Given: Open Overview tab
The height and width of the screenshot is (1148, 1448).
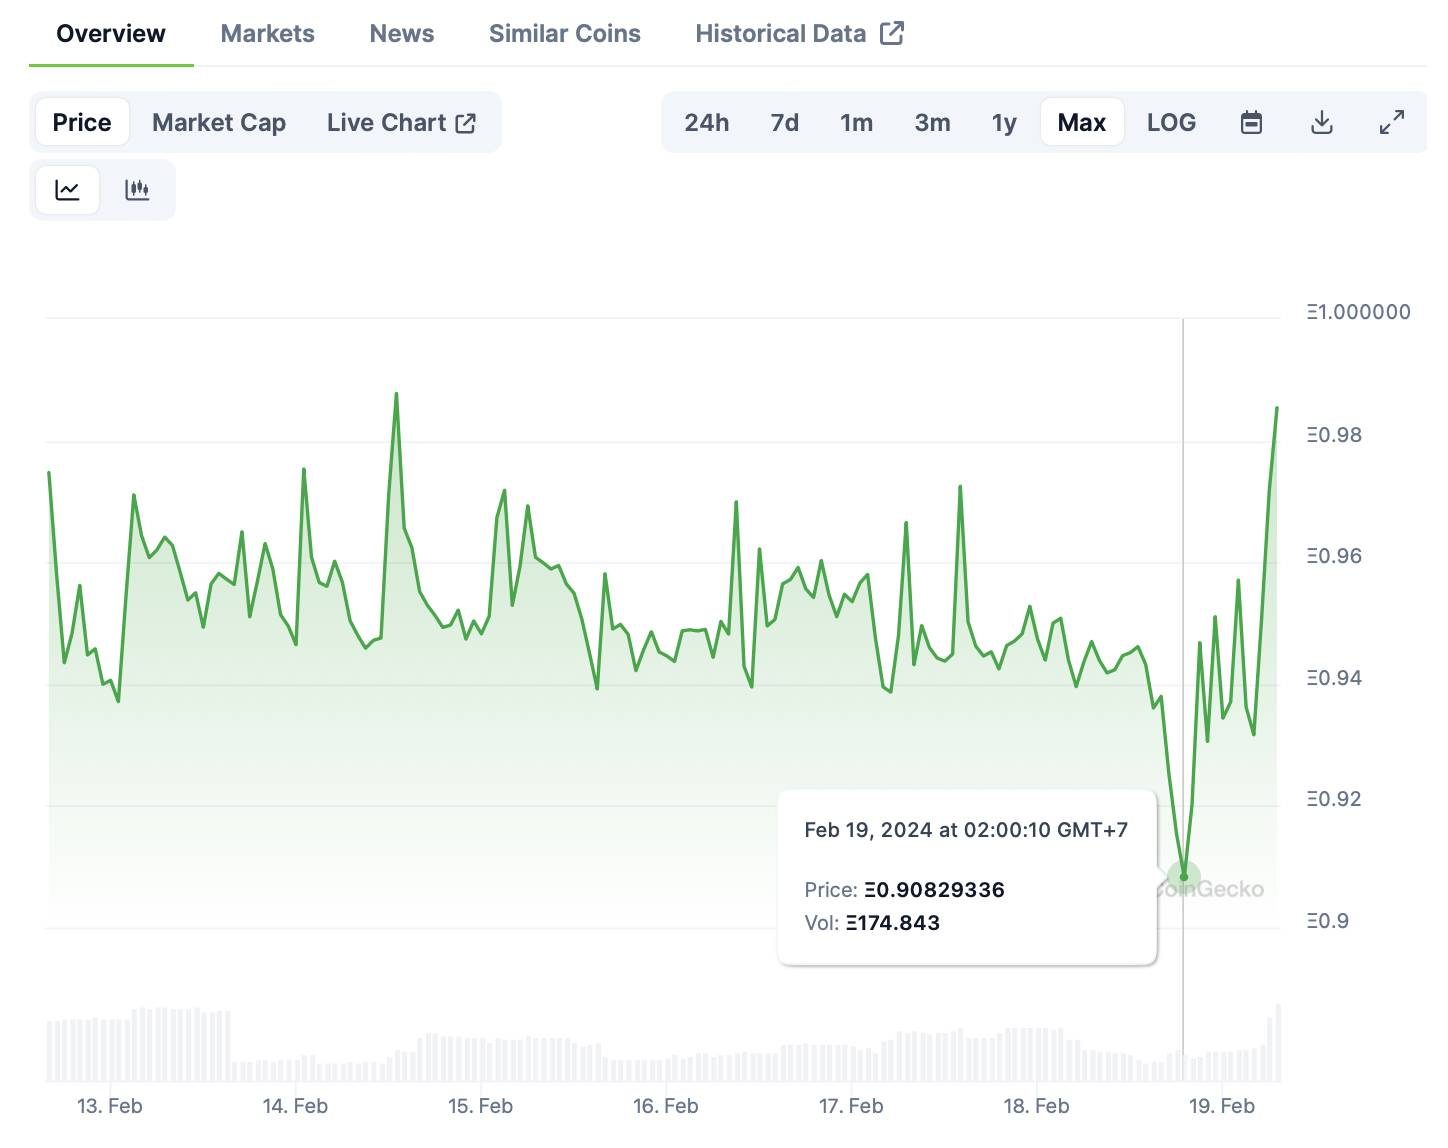Looking at the screenshot, I should point(111,34).
